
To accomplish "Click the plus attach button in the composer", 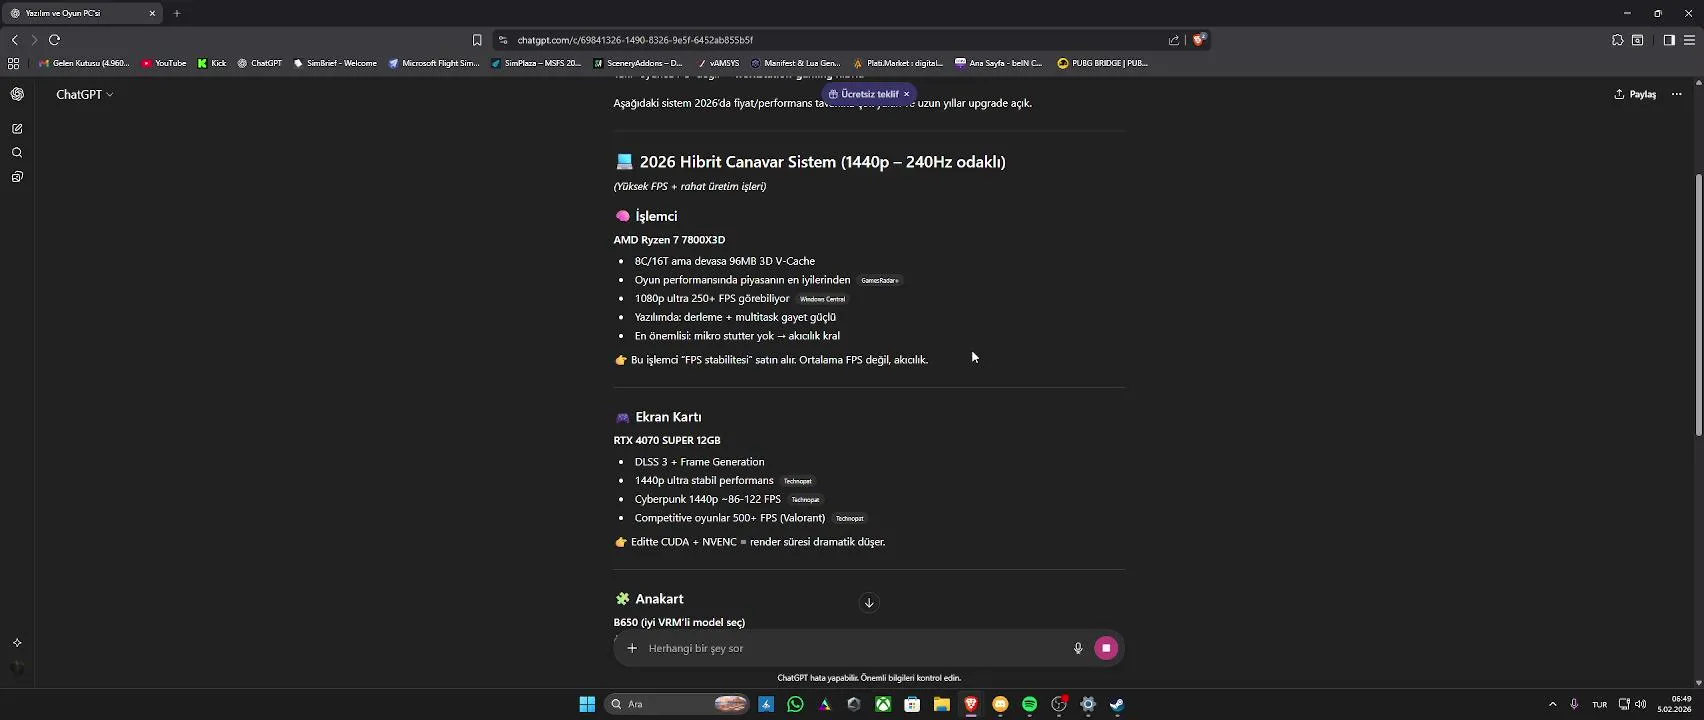I will pyautogui.click(x=632, y=648).
